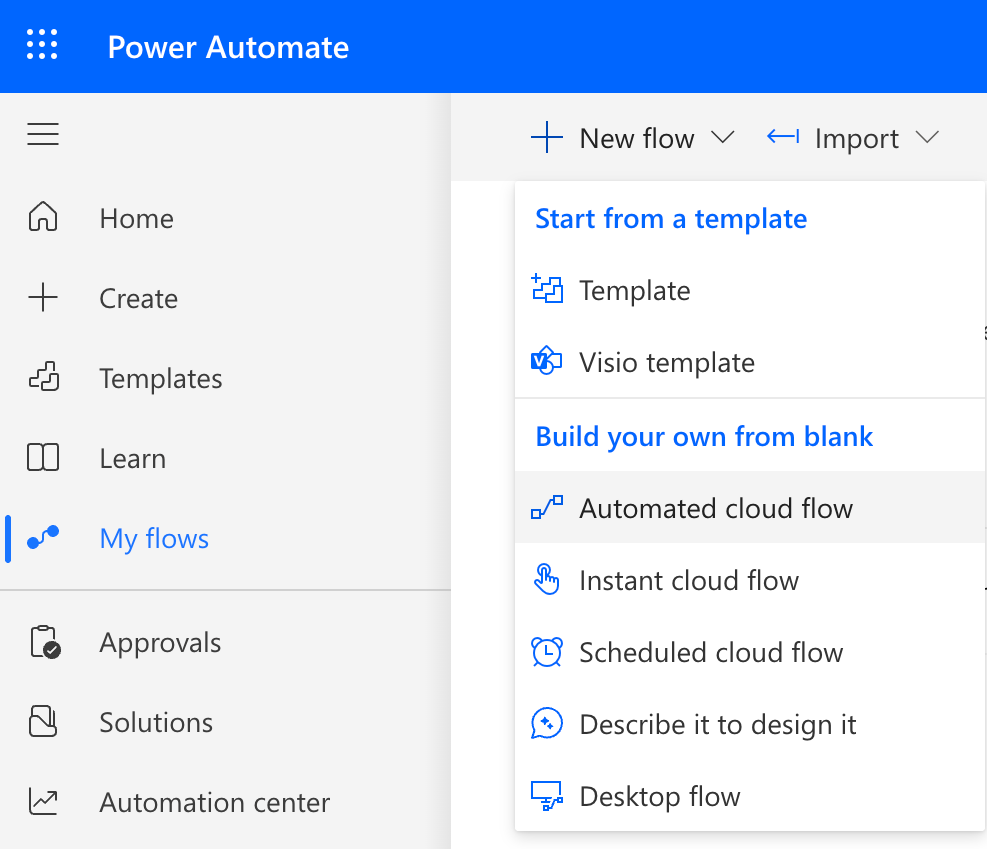Click the New flow button label

pos(637,138)
